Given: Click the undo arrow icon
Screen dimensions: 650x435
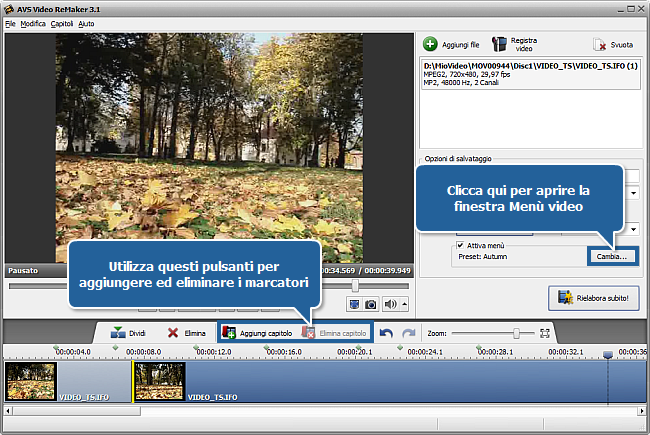Looking at the screenshot, I should pyautogui.click(x=386, y=332).
